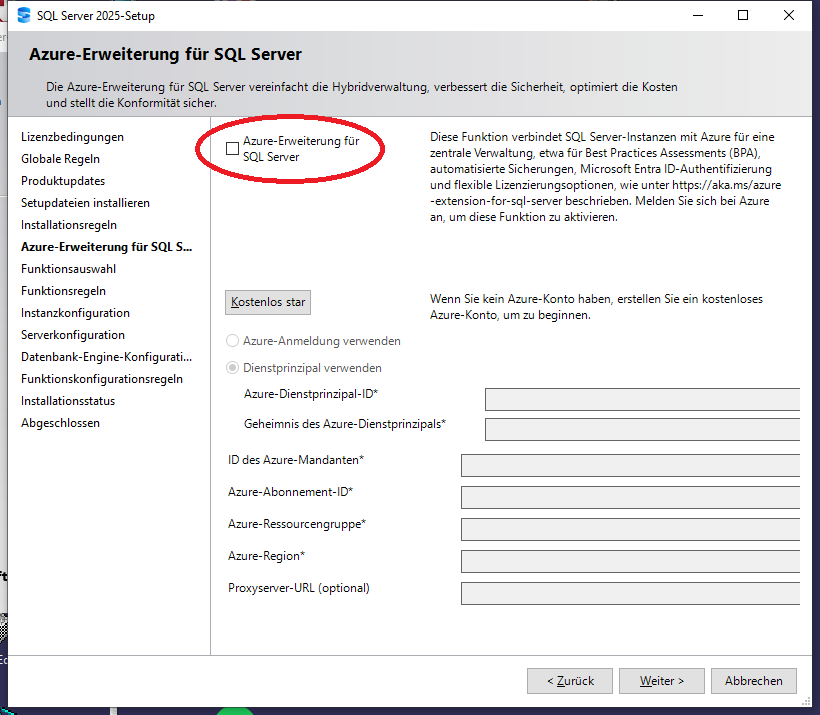Open the Azure-Region field
Viewport: 820px width, 715px height.
tap(630, 561)
